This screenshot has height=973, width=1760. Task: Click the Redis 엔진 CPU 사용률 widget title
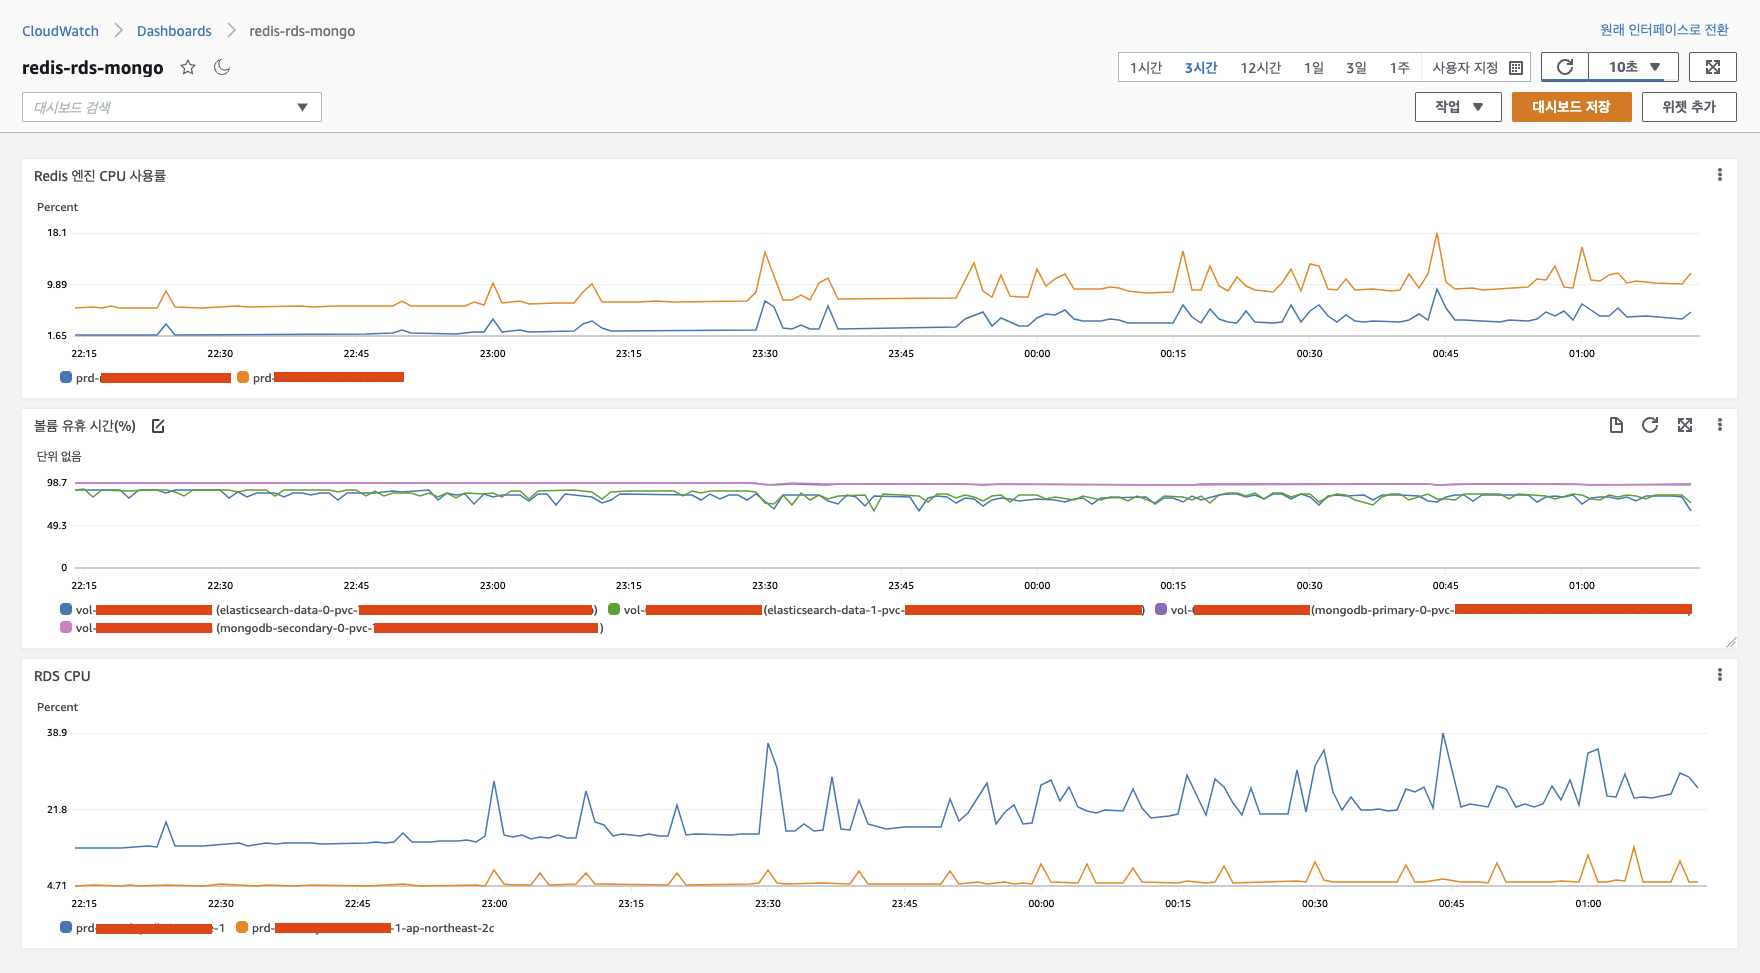(x=100, y=176)
